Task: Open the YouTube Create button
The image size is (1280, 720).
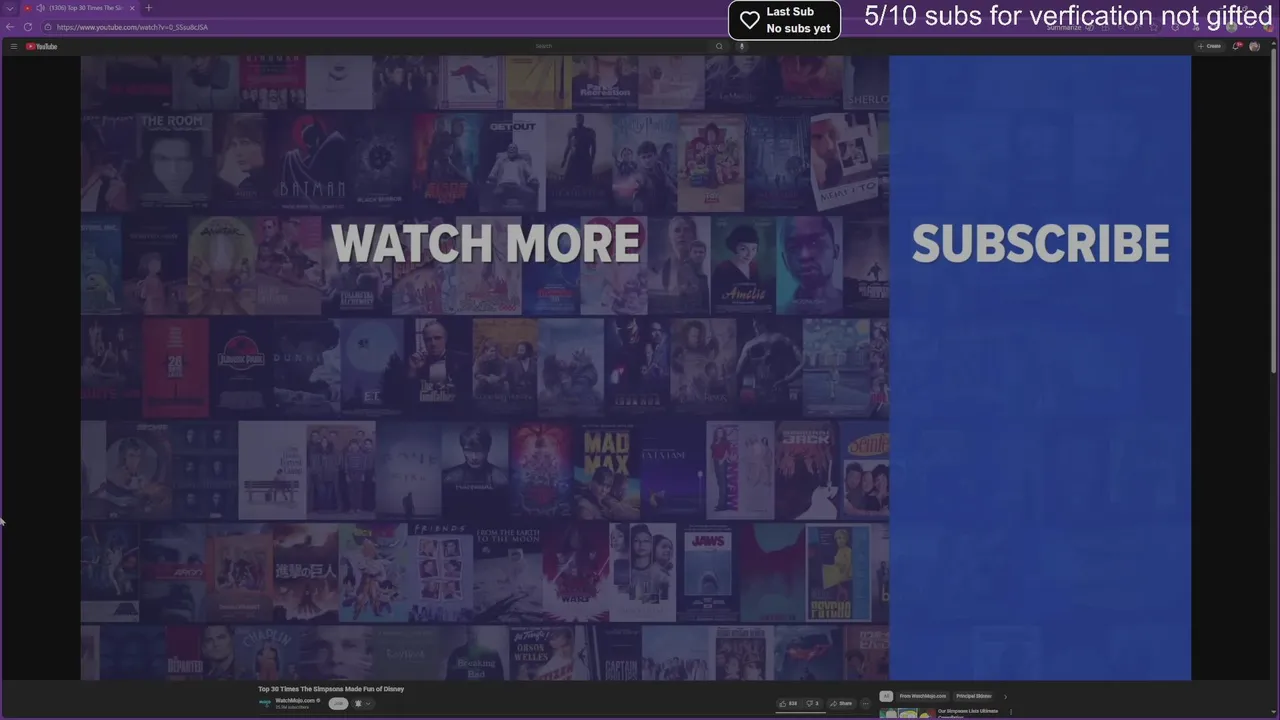Action: pos(1209,46)
